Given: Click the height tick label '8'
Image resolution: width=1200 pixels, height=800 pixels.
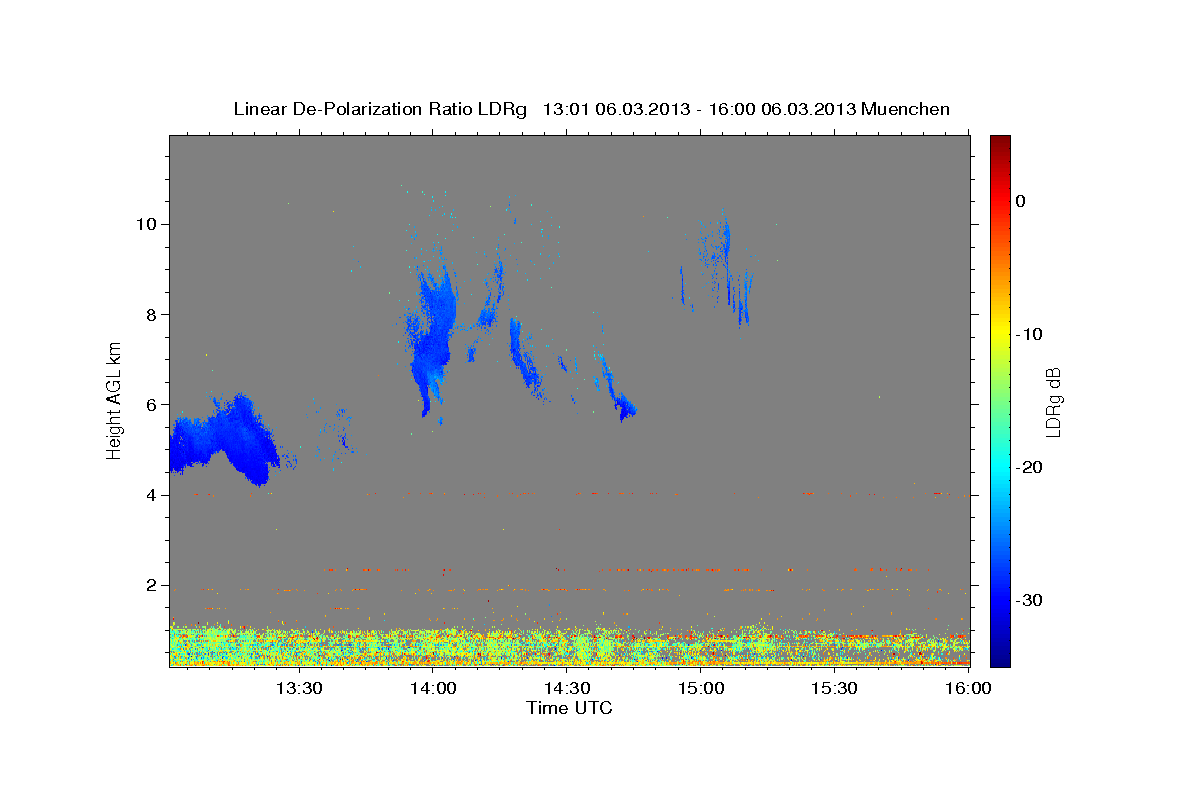Looking at the screenshot, I should tap(154, 314).
